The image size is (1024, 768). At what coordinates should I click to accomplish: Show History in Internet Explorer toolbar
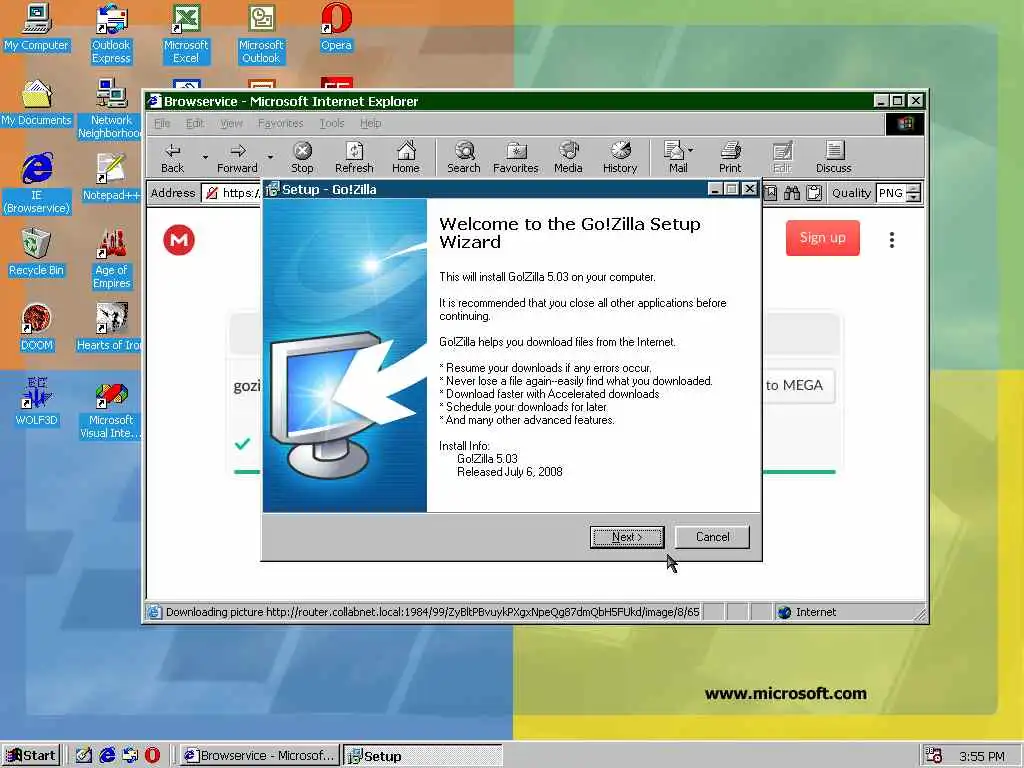(x=620, y=158)
